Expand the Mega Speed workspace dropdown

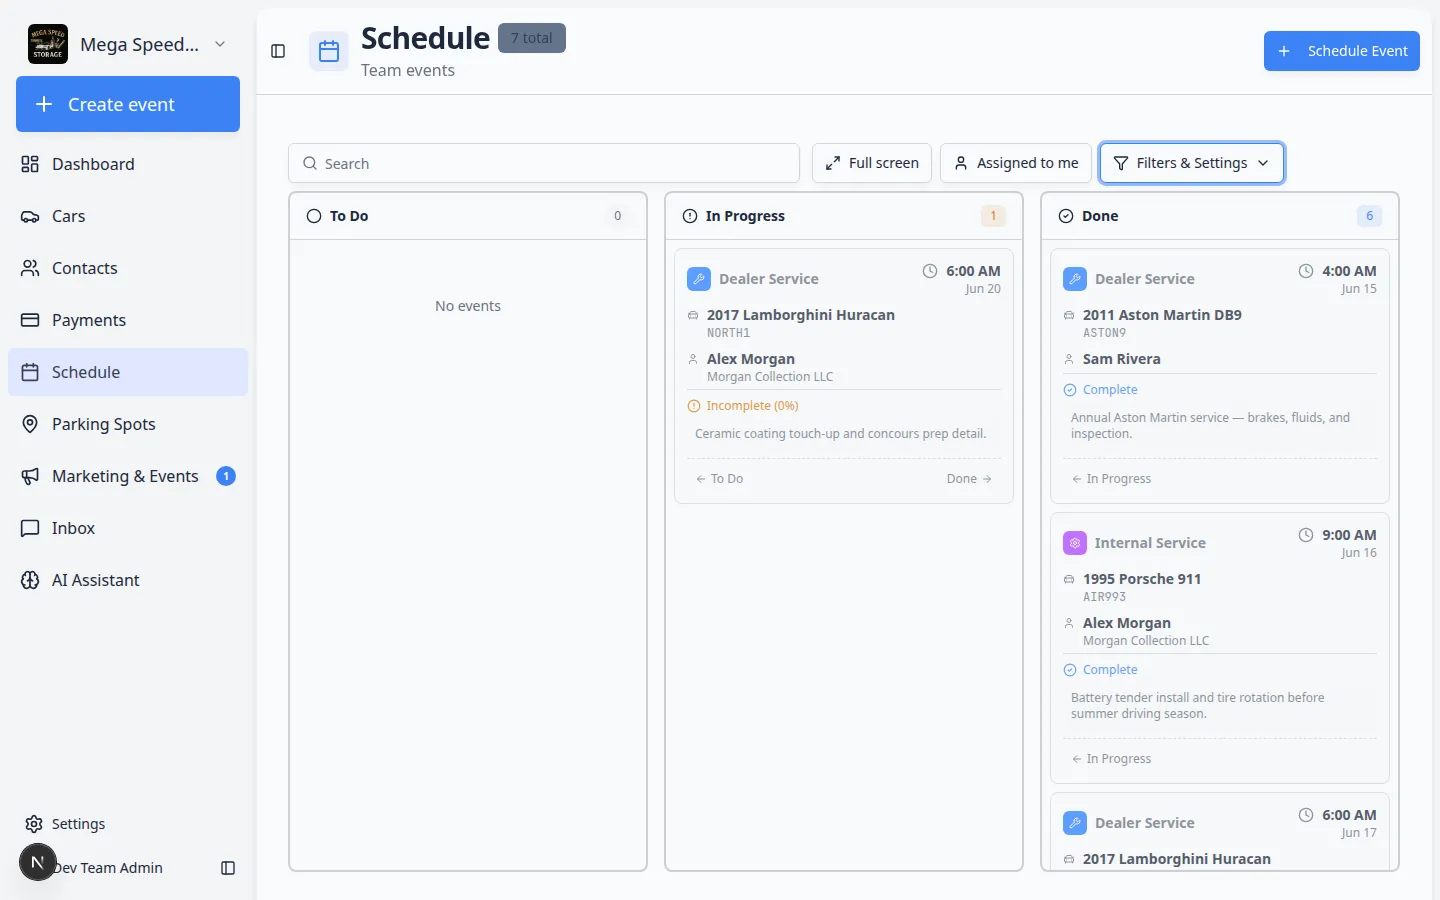220,44
